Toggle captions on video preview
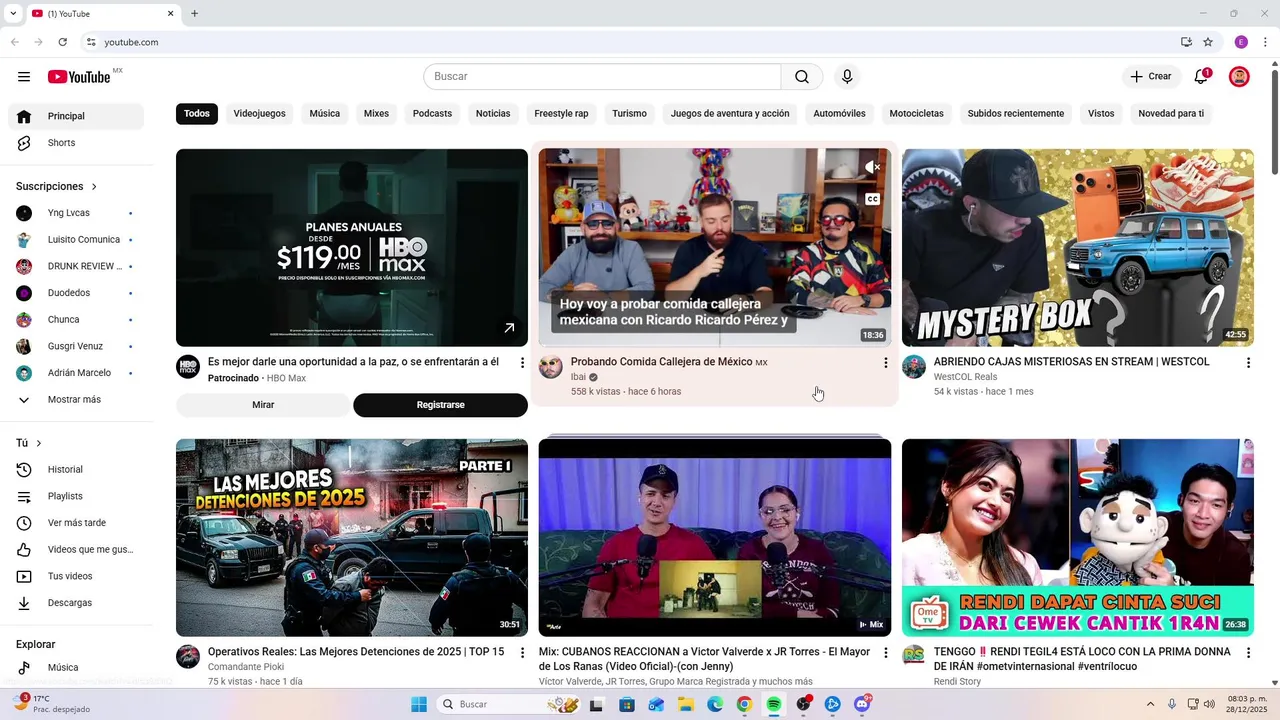This screenshot has height=720, width=1280. [x=872, y=199]
